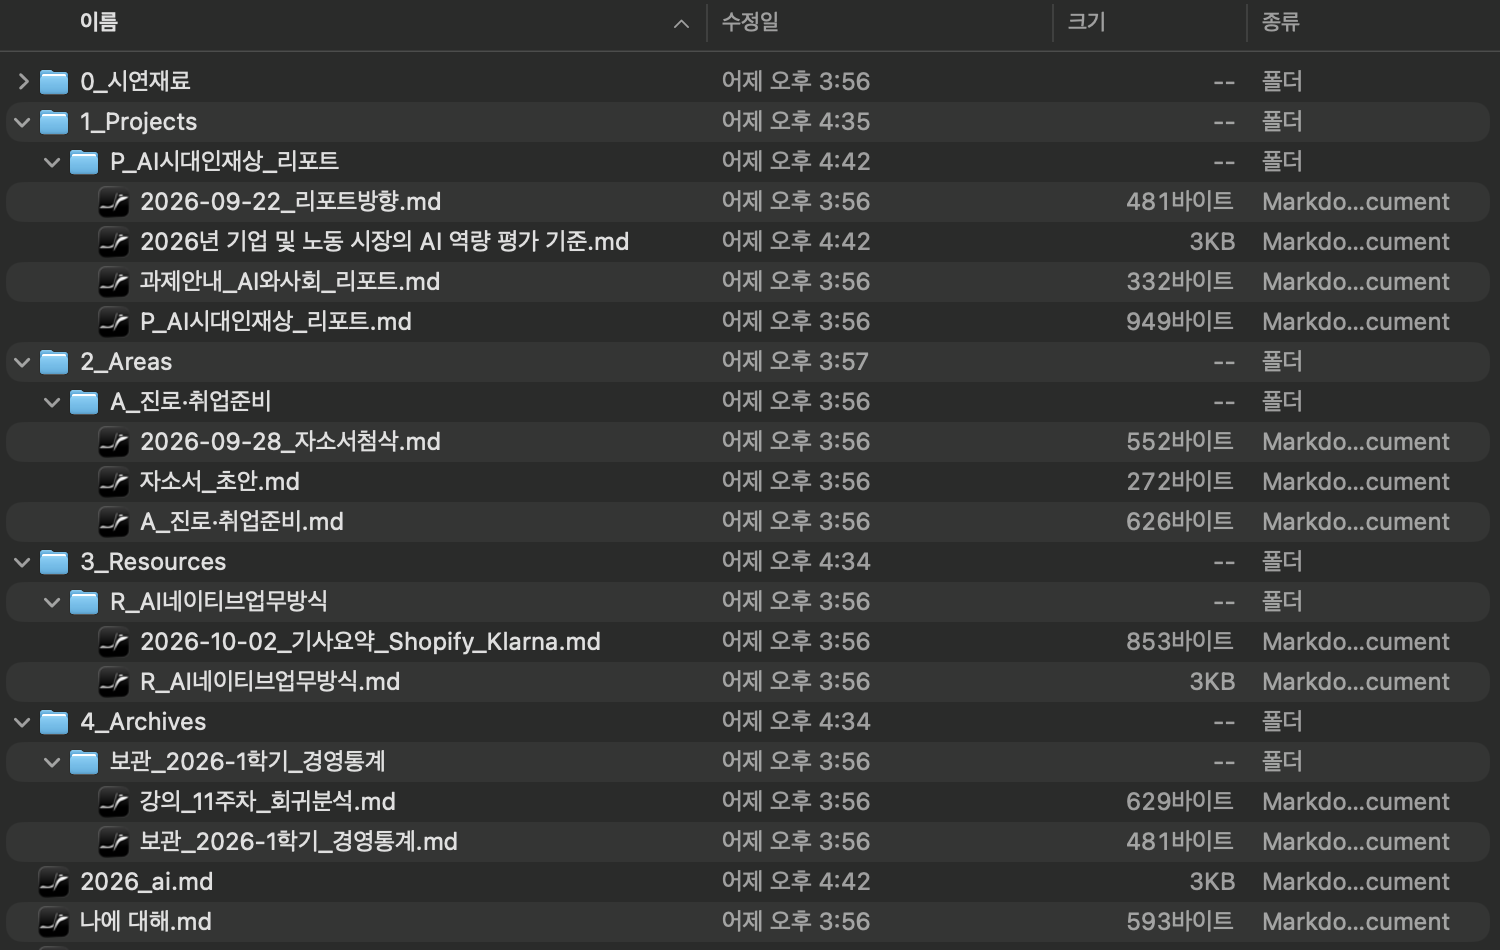The image size is (1500, 950).
Task: Click the 4_Archives folder icon
Action: [54, 722]
